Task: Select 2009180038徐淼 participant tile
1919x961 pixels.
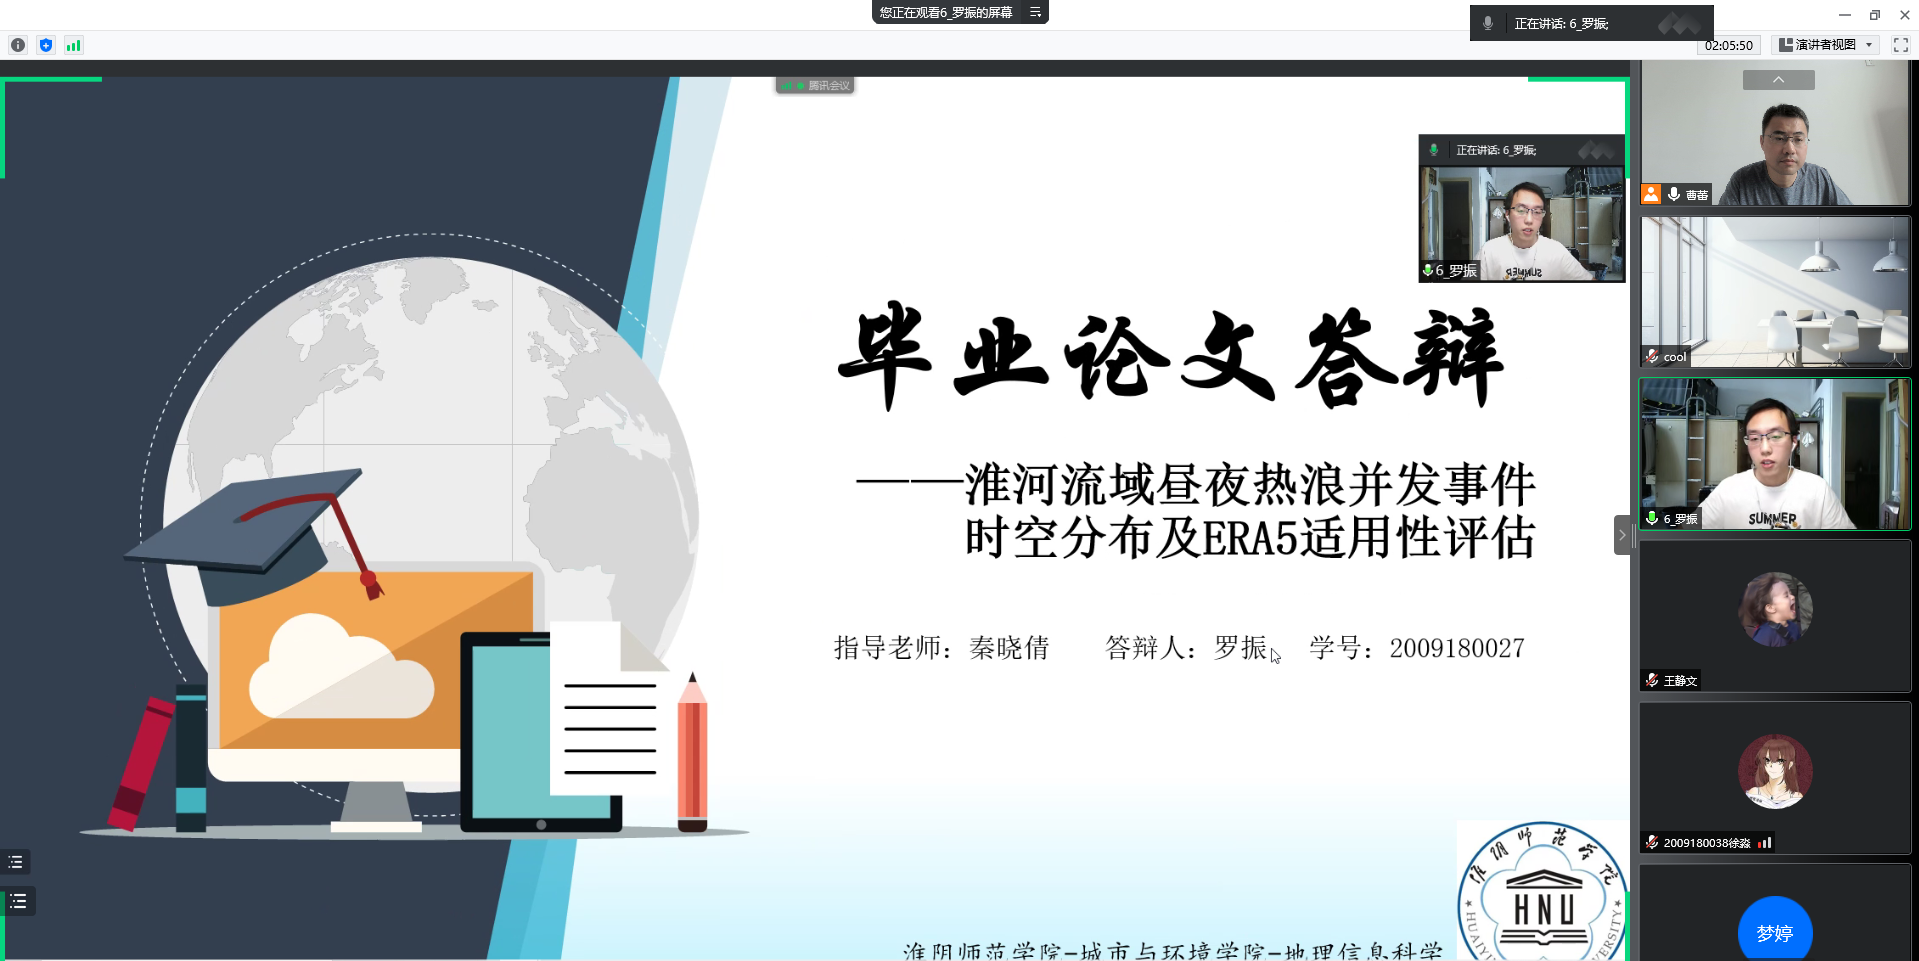Action: (x=1775, y=778)
